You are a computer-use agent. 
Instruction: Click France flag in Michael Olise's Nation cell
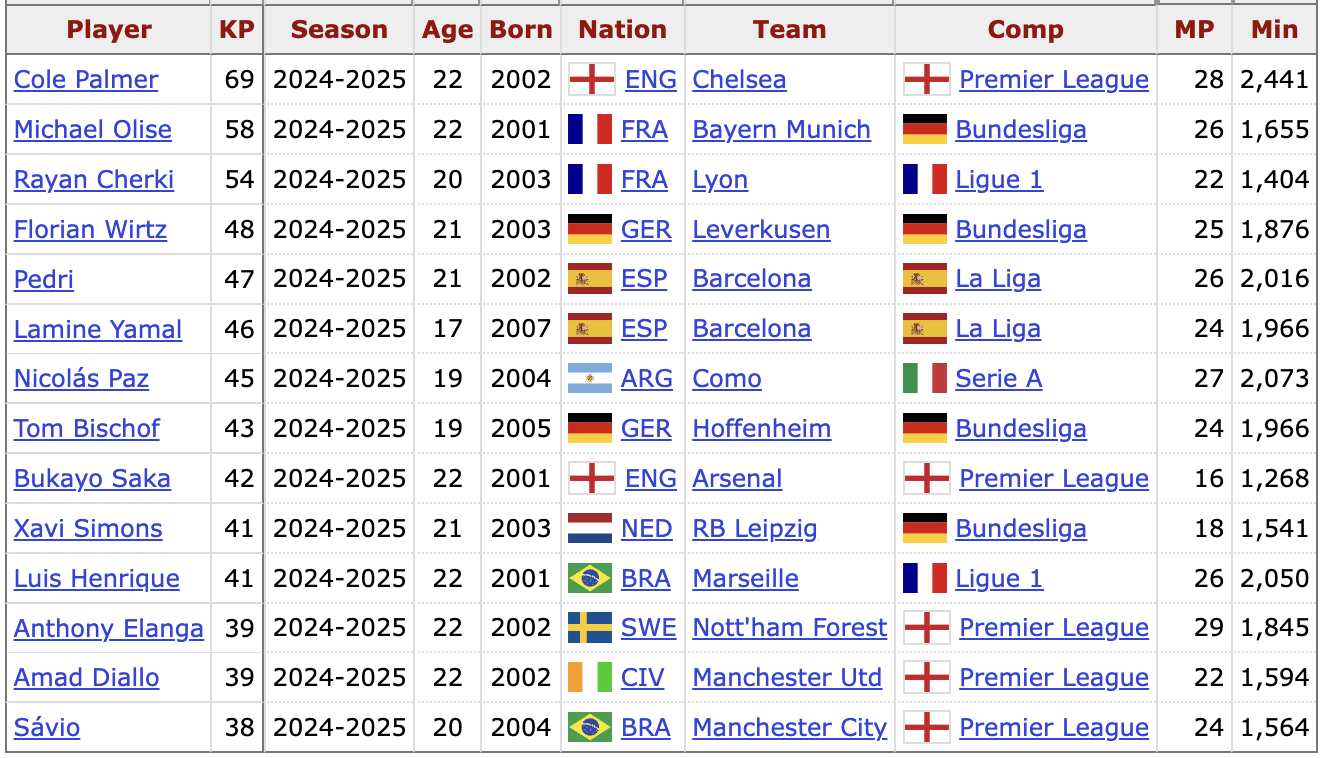pyautogui.click(x=590, y=129)
